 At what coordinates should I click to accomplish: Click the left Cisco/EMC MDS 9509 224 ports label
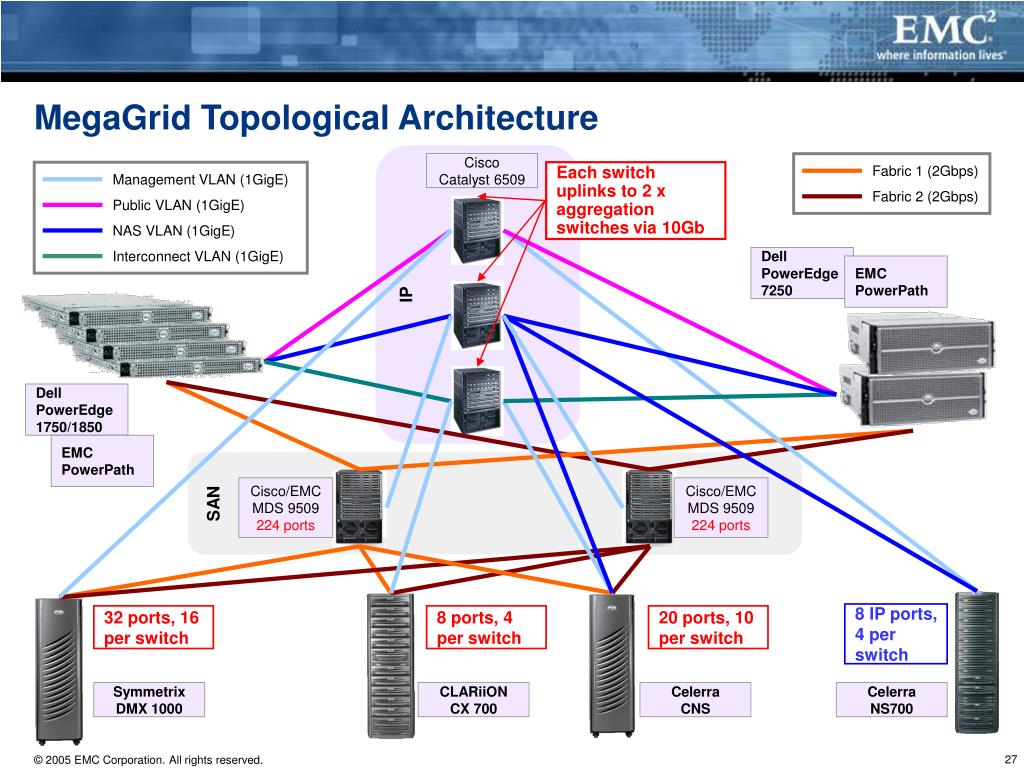(x=285, y=508)
